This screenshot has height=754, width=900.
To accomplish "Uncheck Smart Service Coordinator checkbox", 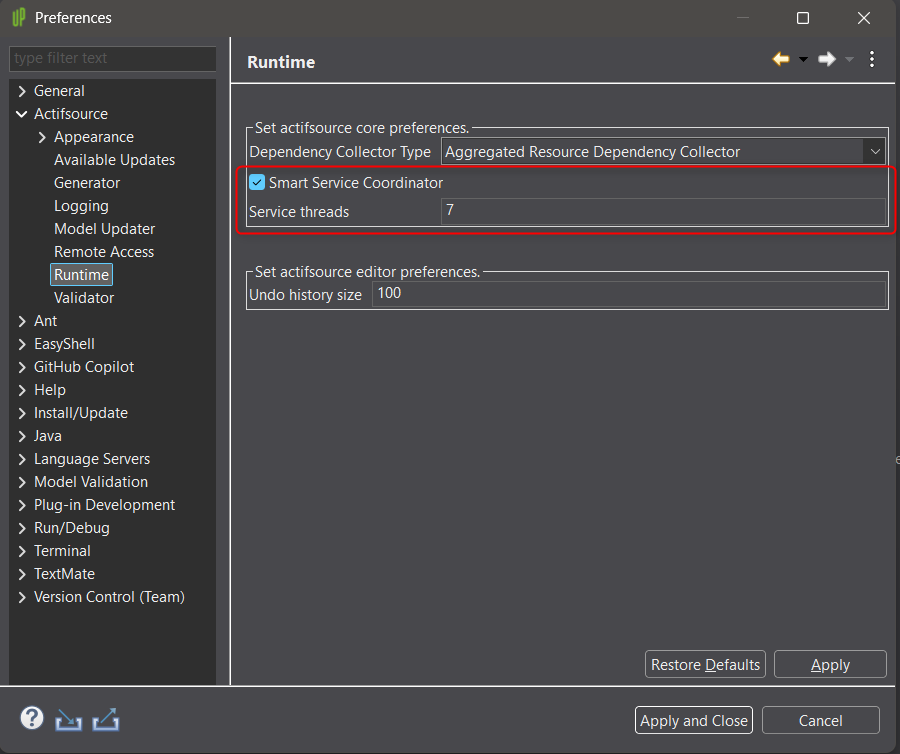I will pos(257,183).
